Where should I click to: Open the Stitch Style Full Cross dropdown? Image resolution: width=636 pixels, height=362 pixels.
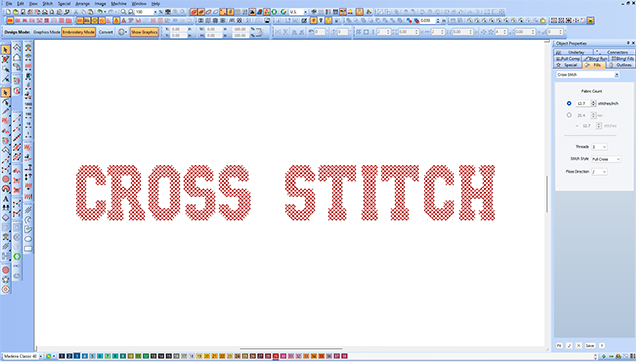[606, 159]
